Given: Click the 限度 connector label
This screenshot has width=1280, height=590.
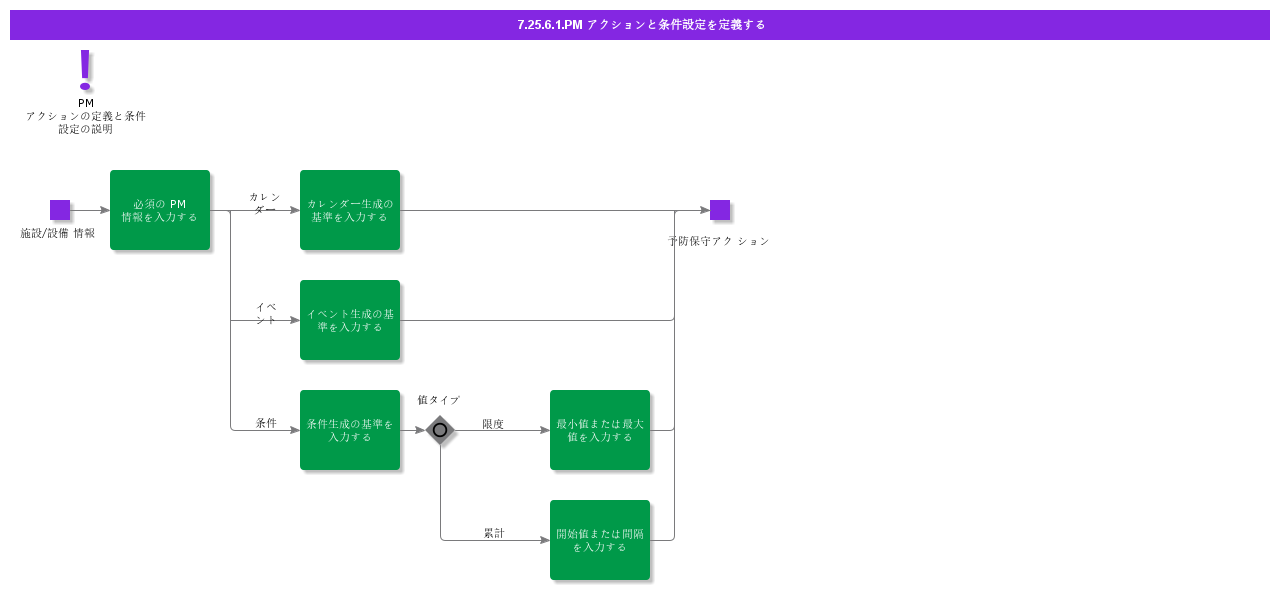Looking at the screenshot, I should (493, 424).
